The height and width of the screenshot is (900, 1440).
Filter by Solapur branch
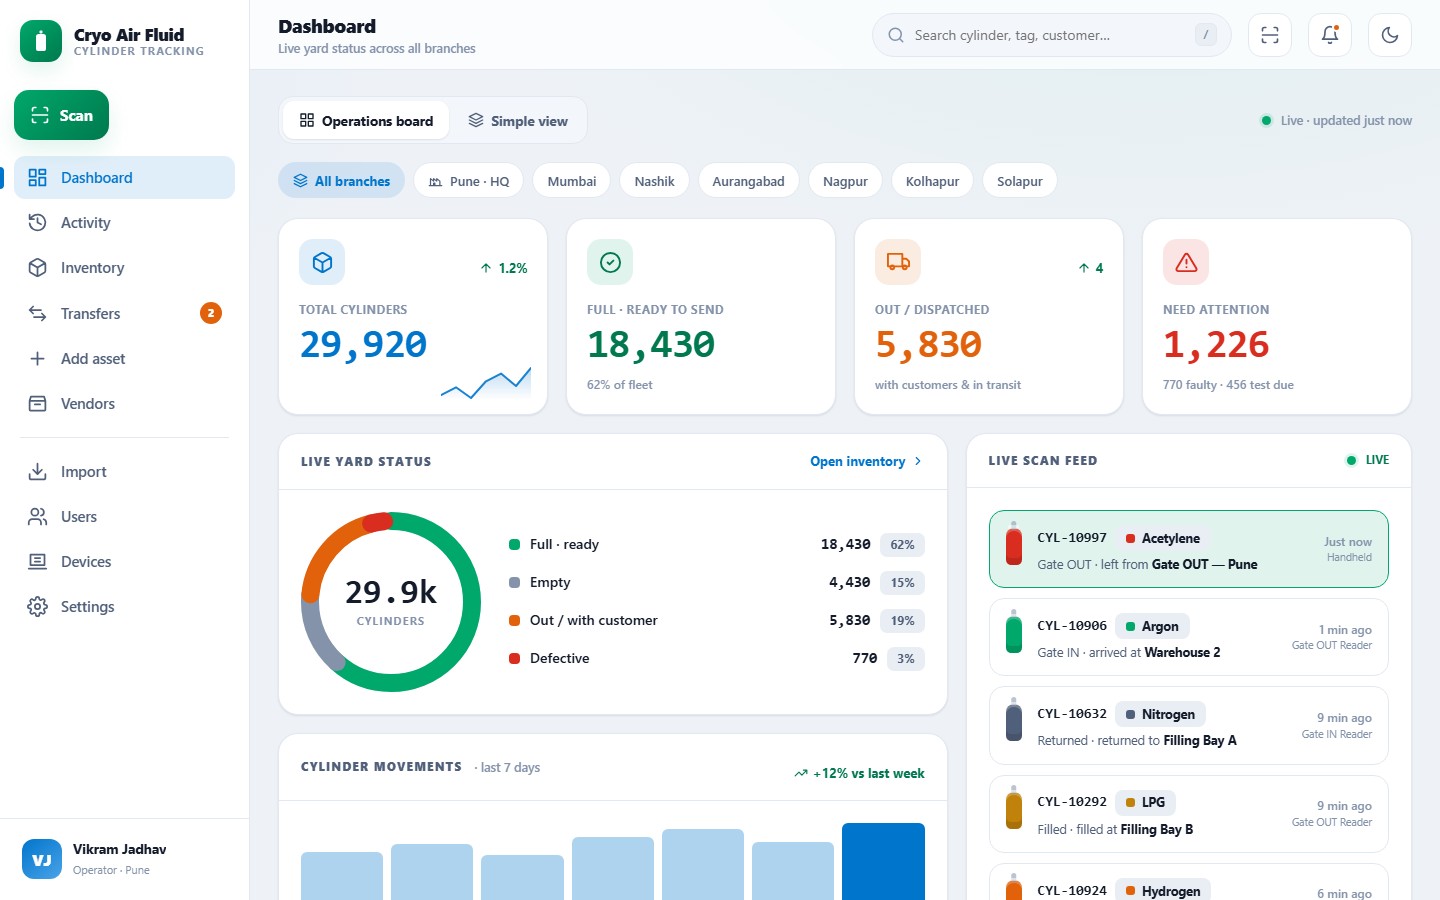[x=1020, y=181]
